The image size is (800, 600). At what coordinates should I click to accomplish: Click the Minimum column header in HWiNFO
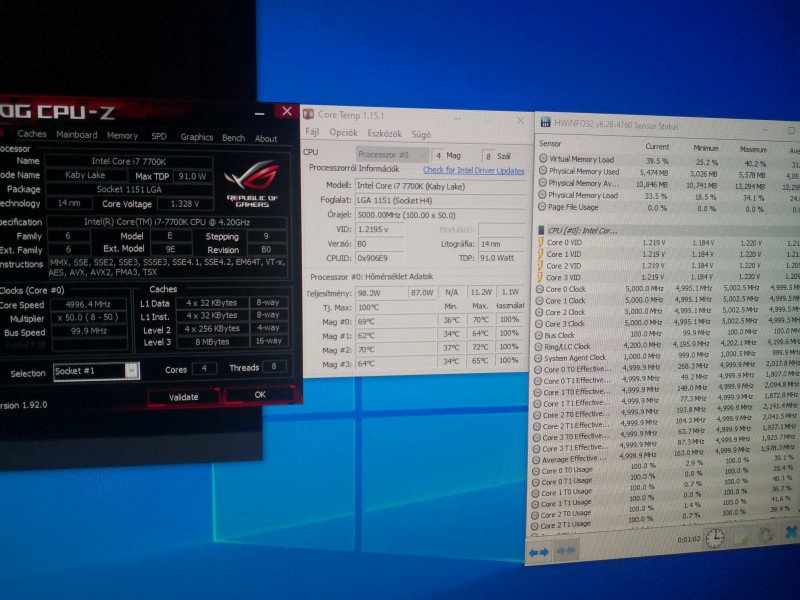706,148
